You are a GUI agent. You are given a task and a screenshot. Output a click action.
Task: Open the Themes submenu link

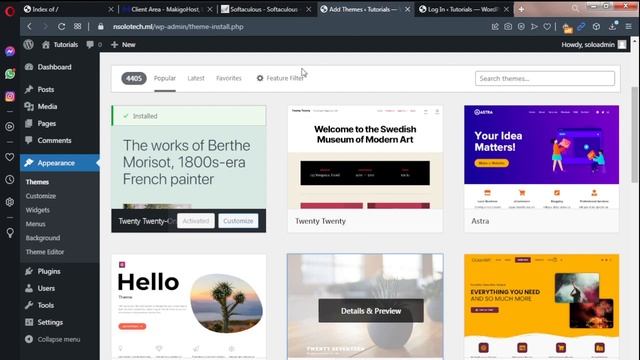click(x=37, y=182)
